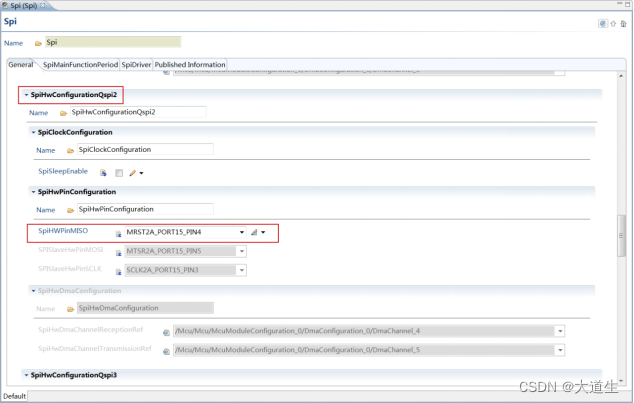Click the SPISlaveHwPinMOSI label
Viewport: 634px width, 403px height.
pos(70,250)
